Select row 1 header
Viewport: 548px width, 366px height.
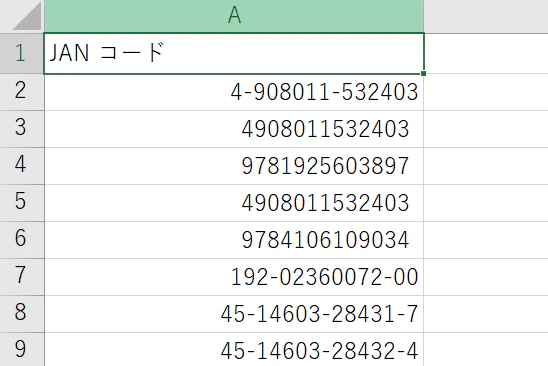point(22,53)
